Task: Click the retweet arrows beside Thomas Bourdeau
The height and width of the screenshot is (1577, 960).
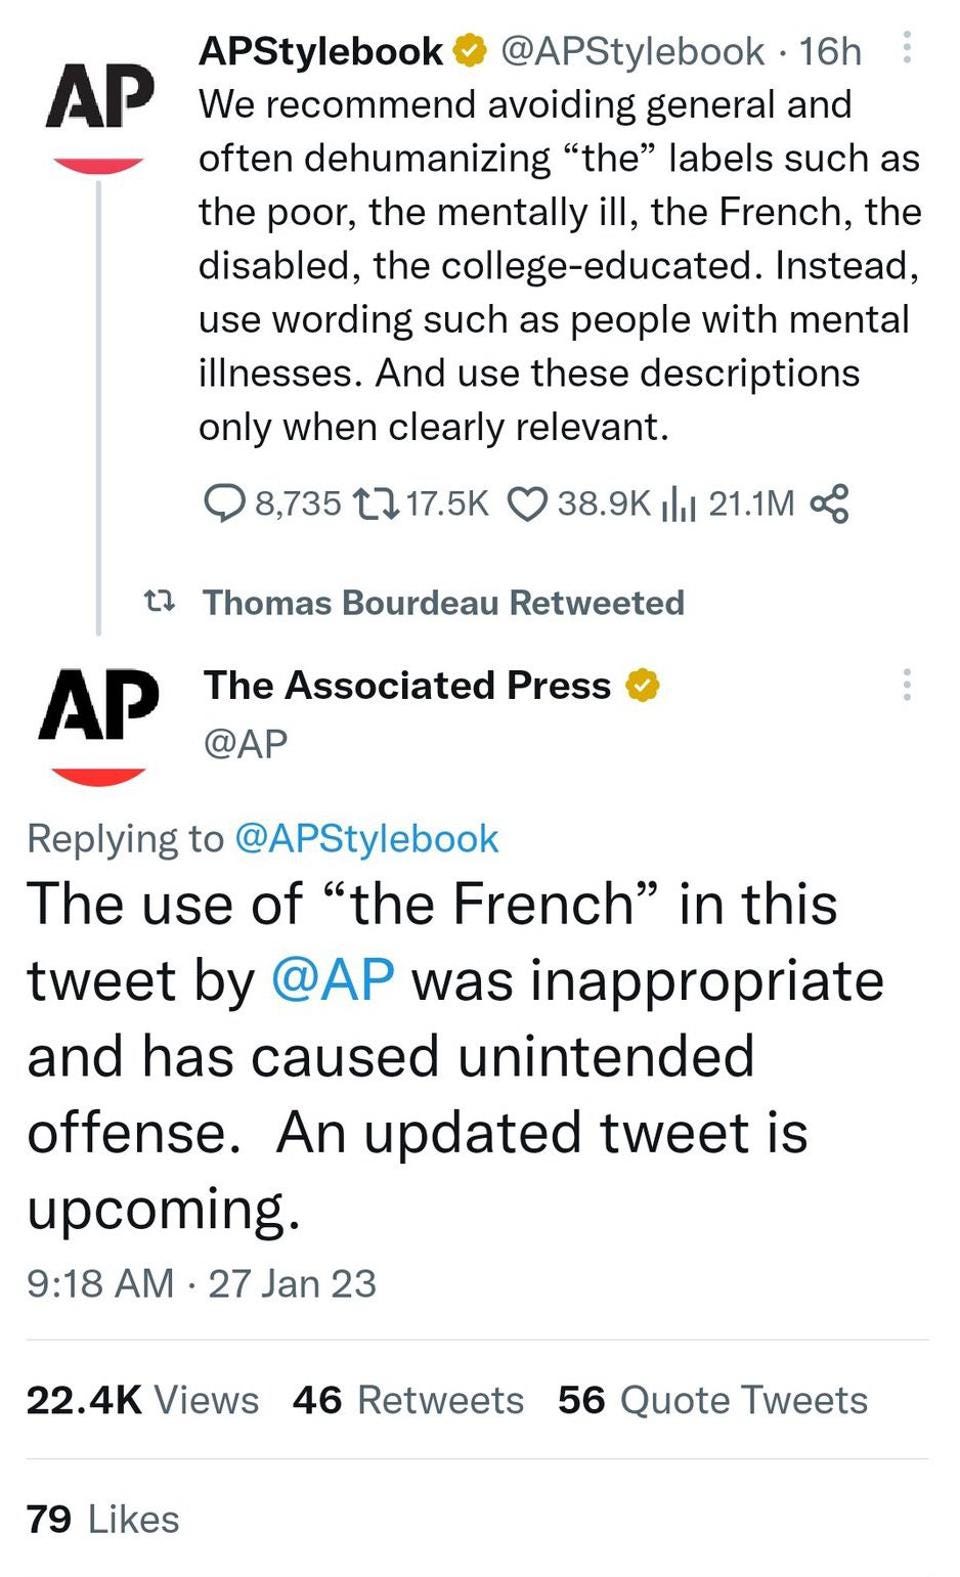Action: coord(162,602)
